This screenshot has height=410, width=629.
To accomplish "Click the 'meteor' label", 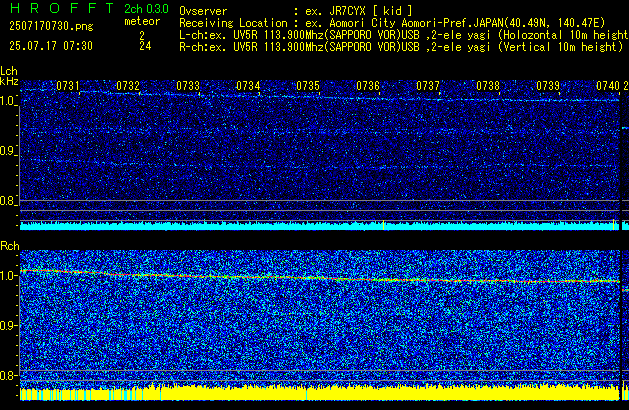I will tap(142, 21).
